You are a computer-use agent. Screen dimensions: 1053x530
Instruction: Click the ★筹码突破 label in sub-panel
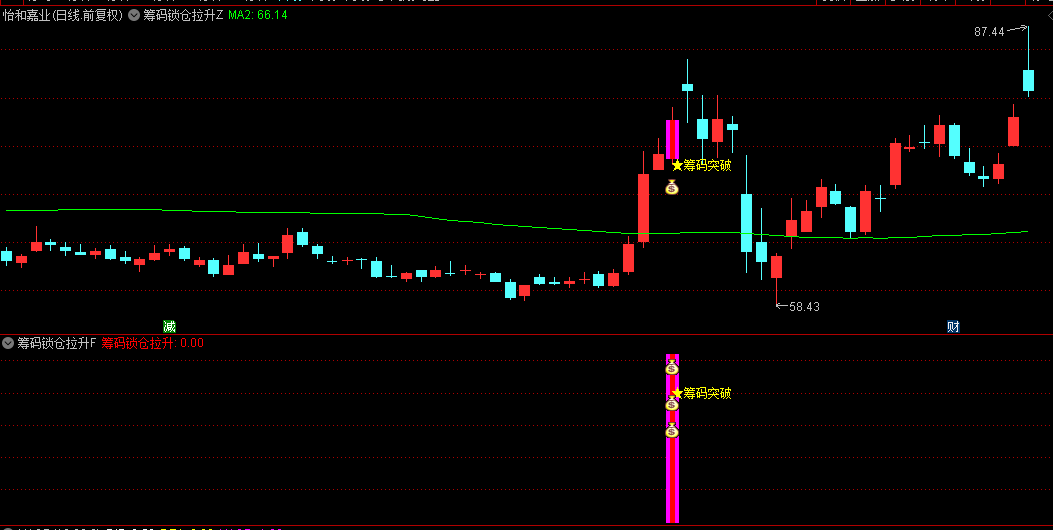coord(702,393)
